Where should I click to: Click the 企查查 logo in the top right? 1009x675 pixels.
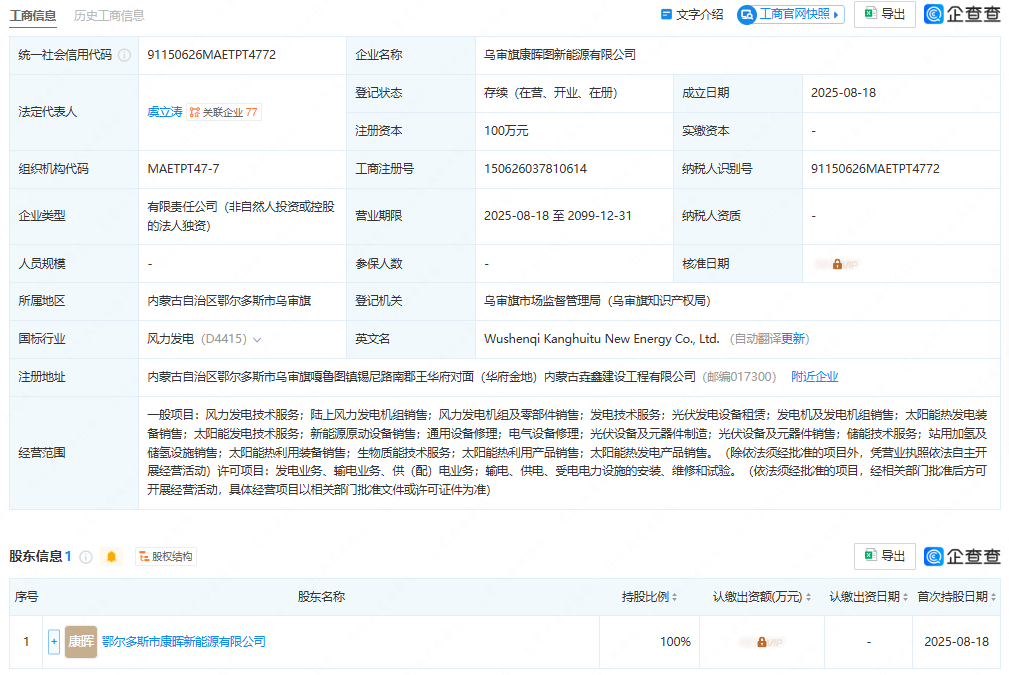pos(962,14)
